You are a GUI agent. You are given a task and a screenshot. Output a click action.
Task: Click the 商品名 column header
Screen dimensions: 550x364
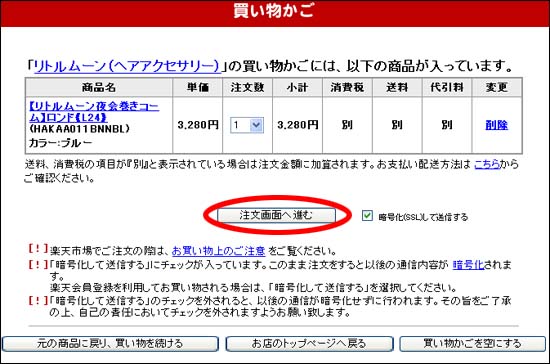[x=99, y=87]
